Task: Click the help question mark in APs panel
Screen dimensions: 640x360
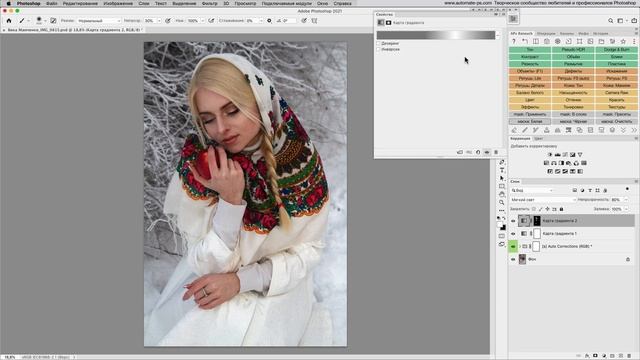Action: (514, 41)
